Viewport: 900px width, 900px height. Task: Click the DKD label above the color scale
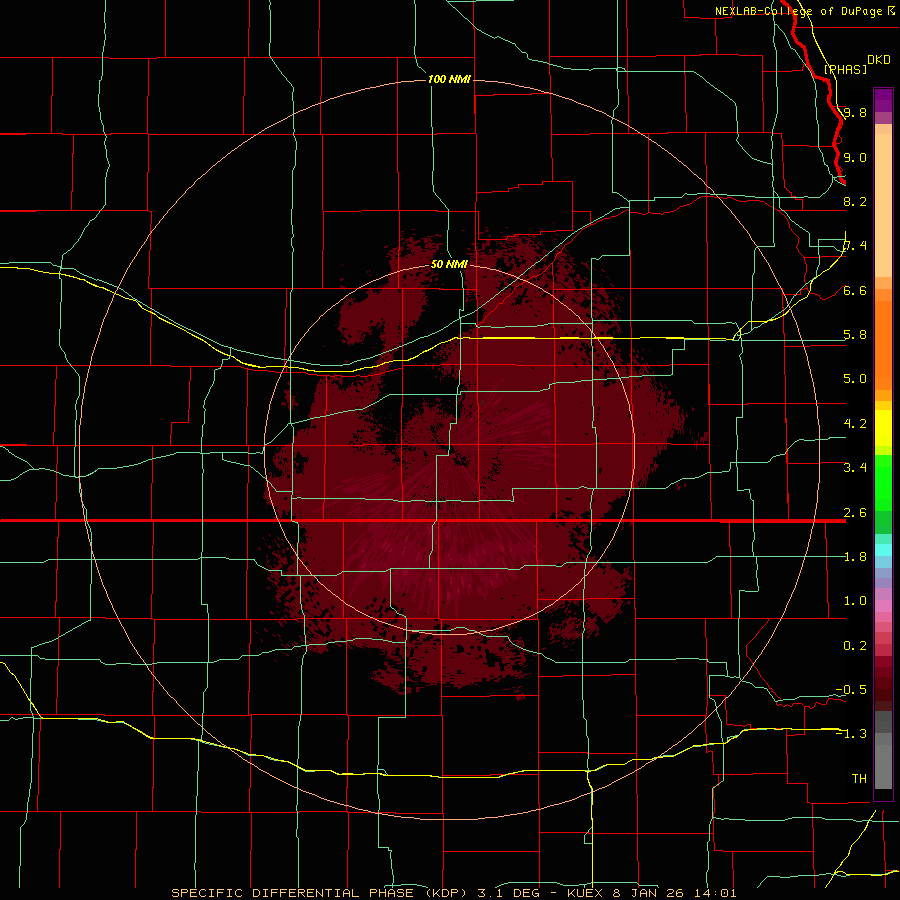[x=879, y=60]
